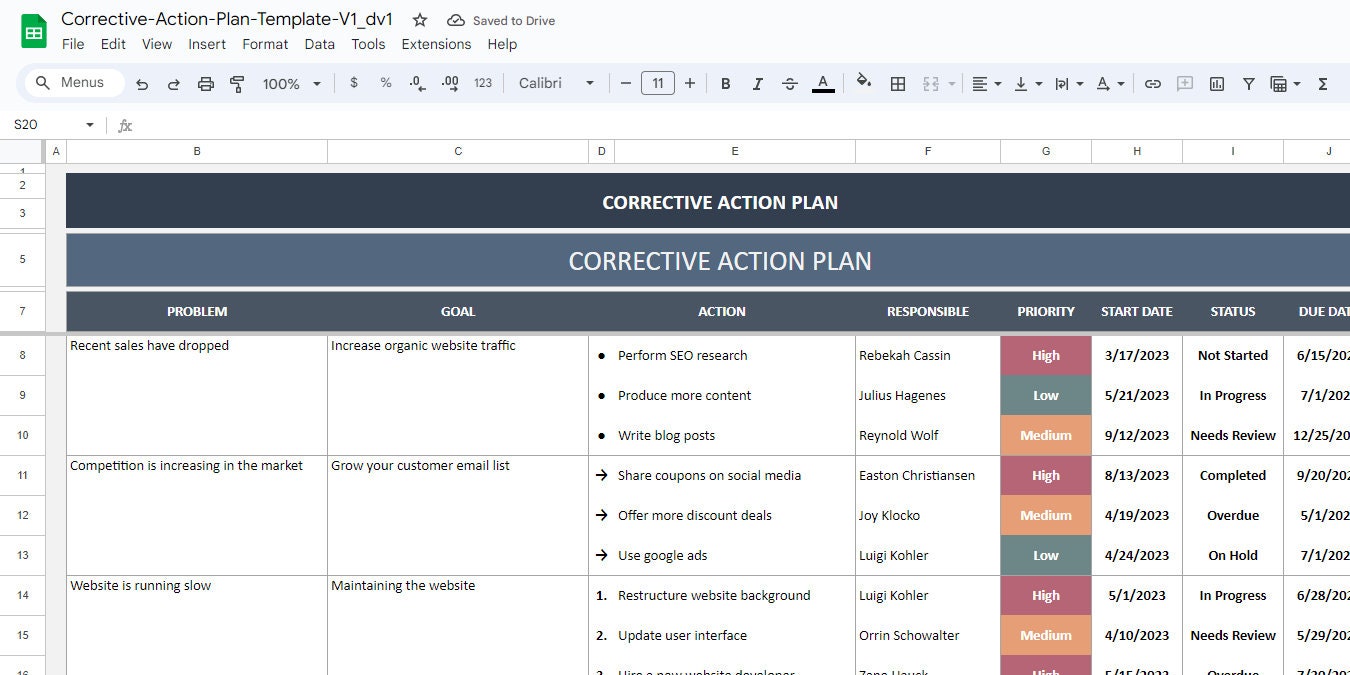
Task: Select the Insert chart icon
Action: [x=1217, y=83]
